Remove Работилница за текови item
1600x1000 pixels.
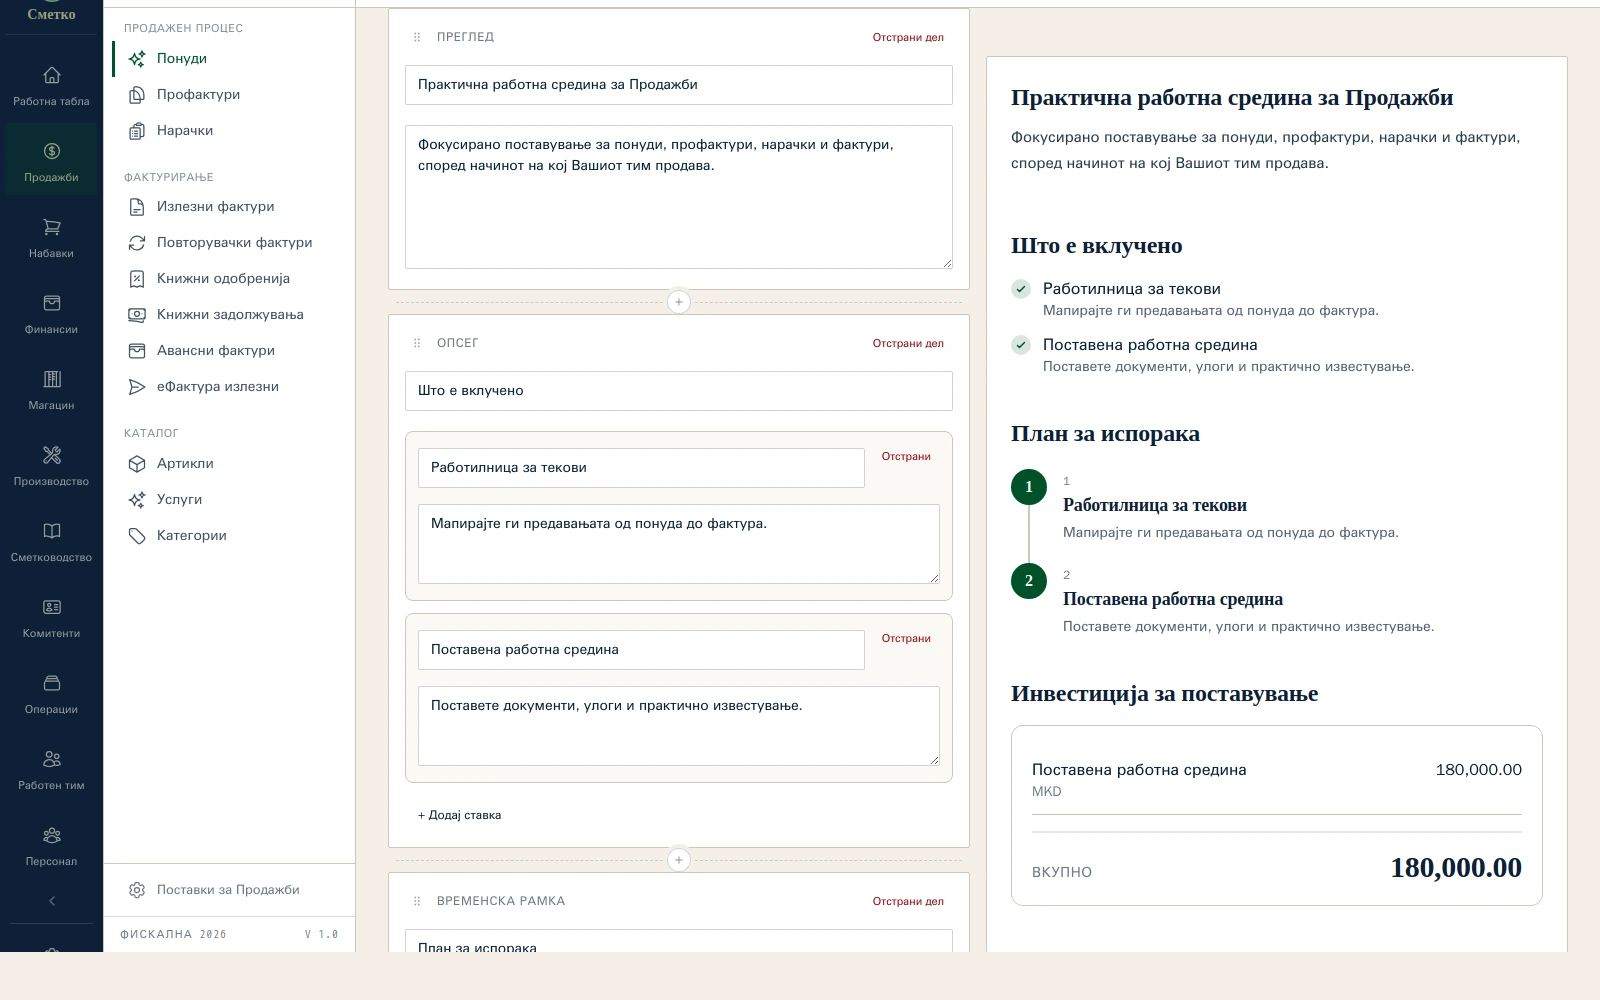[x=906, y=457]
